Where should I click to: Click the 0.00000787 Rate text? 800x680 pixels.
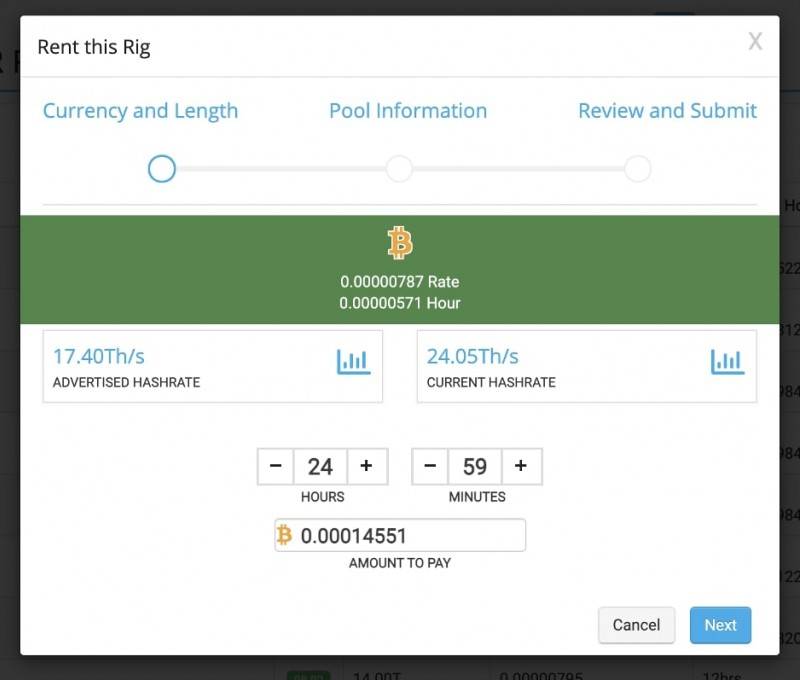[x=400, y=282]
